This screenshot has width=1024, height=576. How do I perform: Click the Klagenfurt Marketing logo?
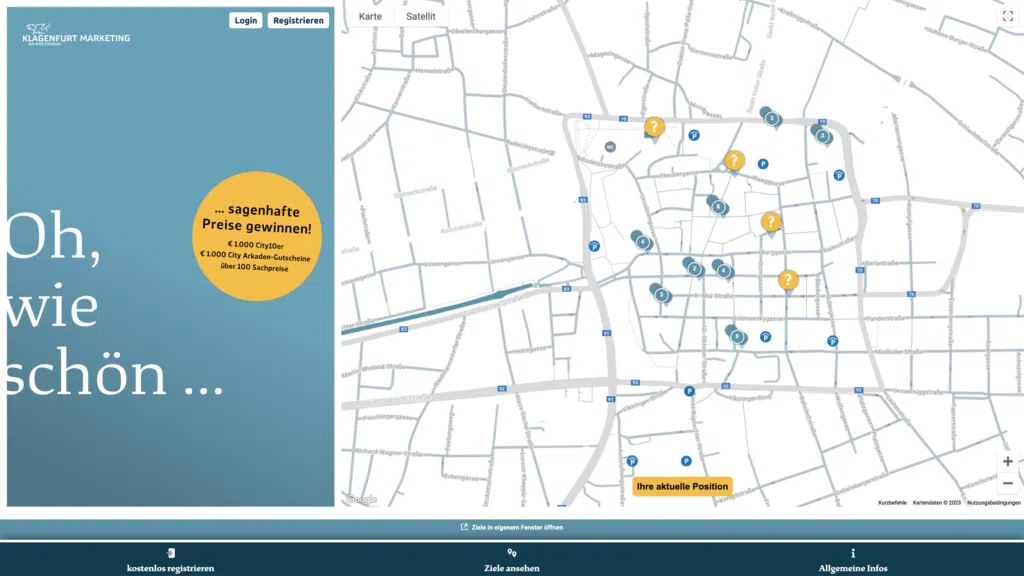(x=76, y=33)
